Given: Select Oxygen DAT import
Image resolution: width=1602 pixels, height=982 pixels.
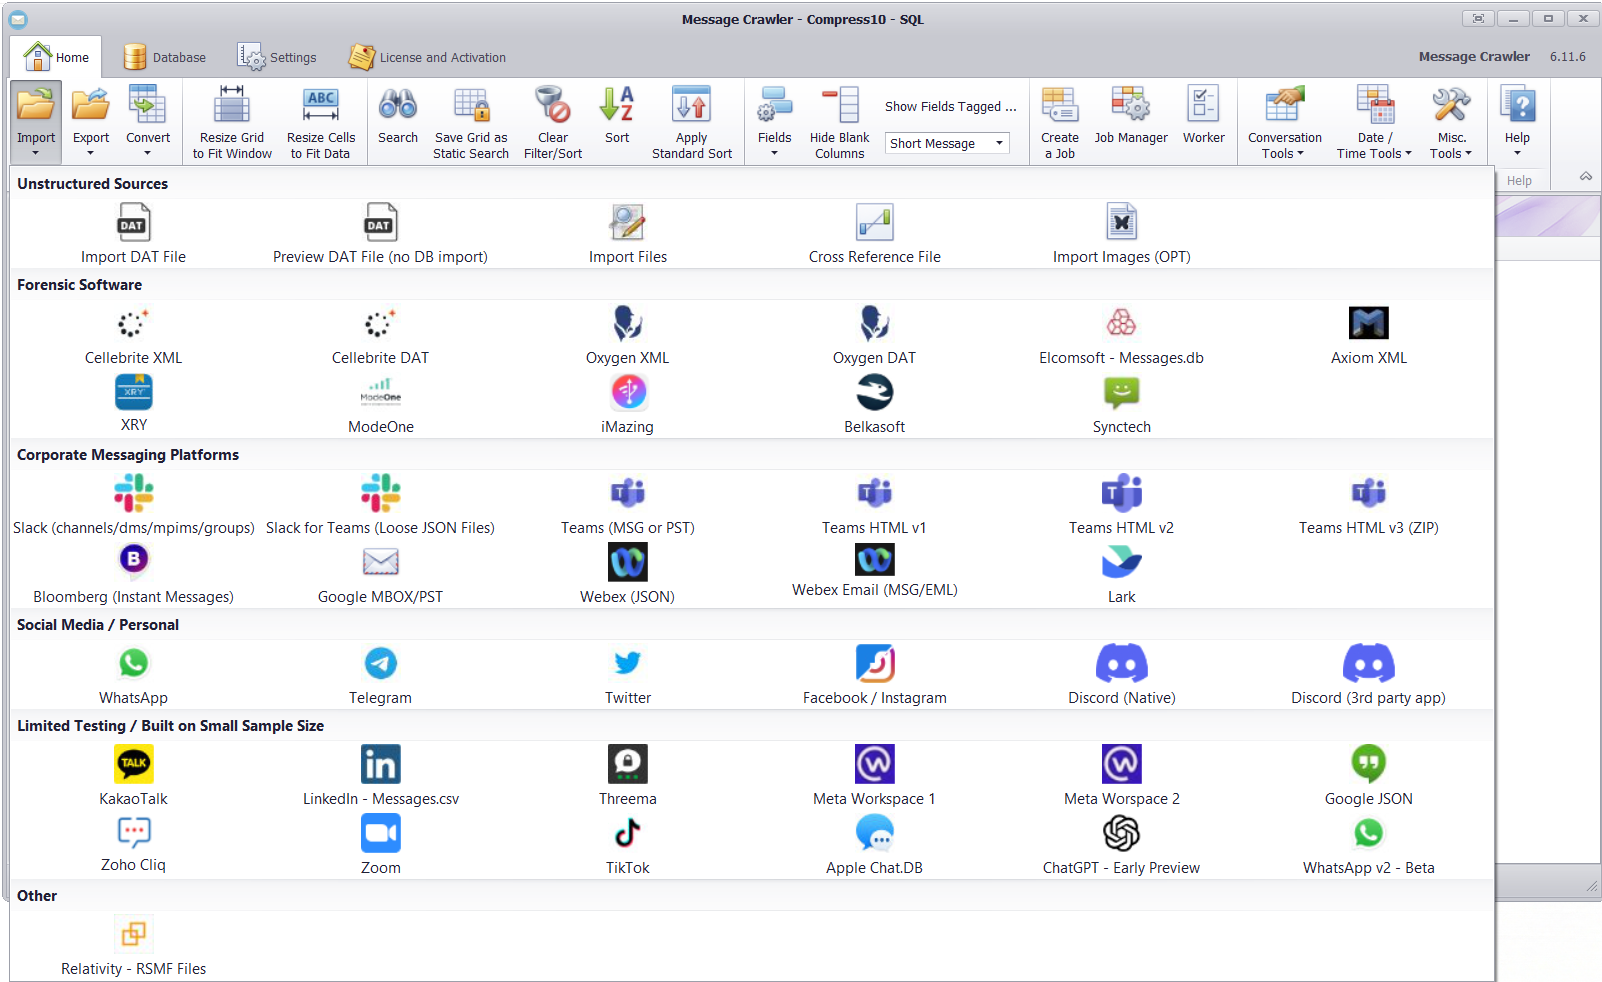Looking at the screenshot, I should [x=874, y=337].
